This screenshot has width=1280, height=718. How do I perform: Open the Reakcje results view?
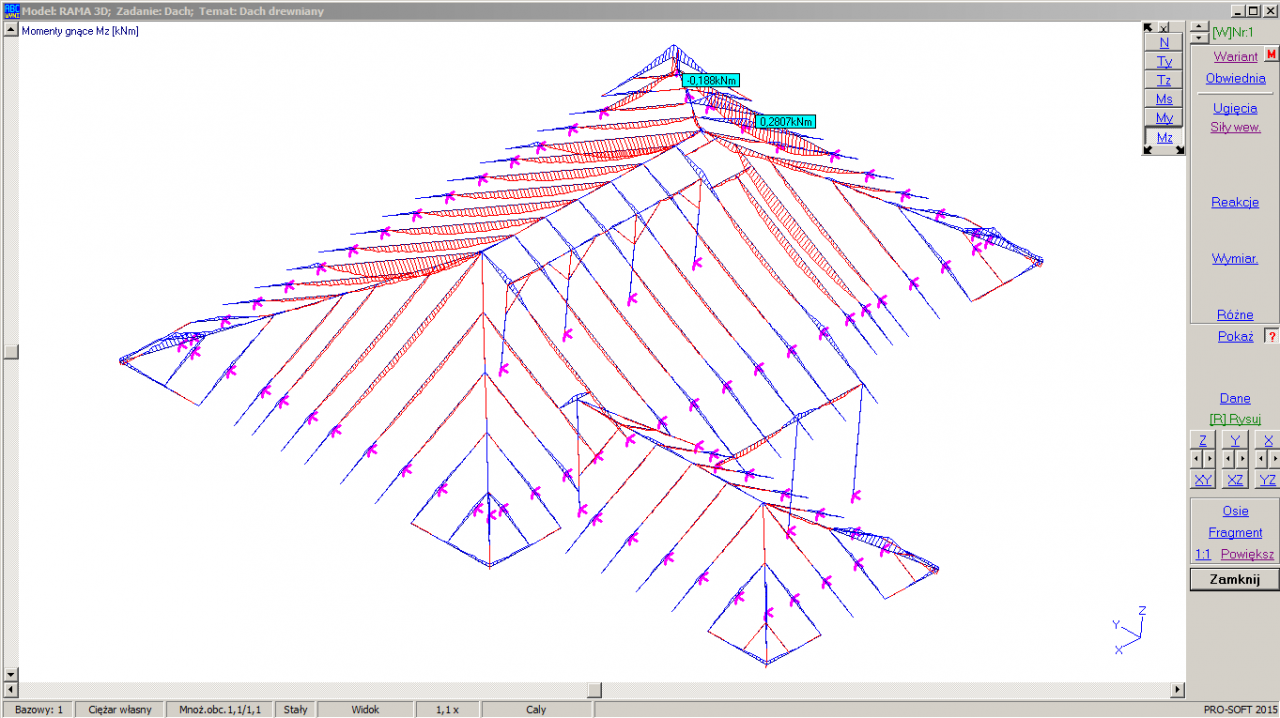click(1234, 202)
